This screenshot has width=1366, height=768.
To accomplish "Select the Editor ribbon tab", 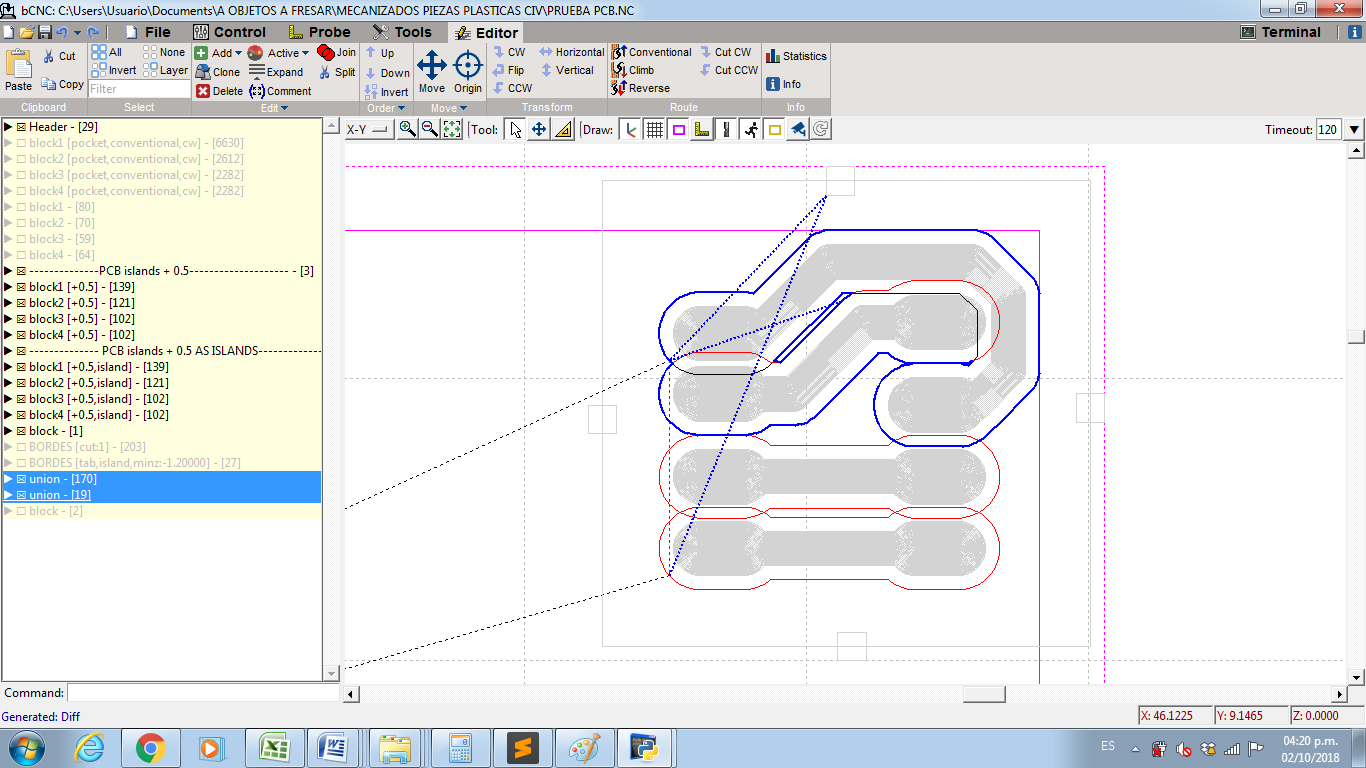I will pyautogui.click(x=486, y=32).
